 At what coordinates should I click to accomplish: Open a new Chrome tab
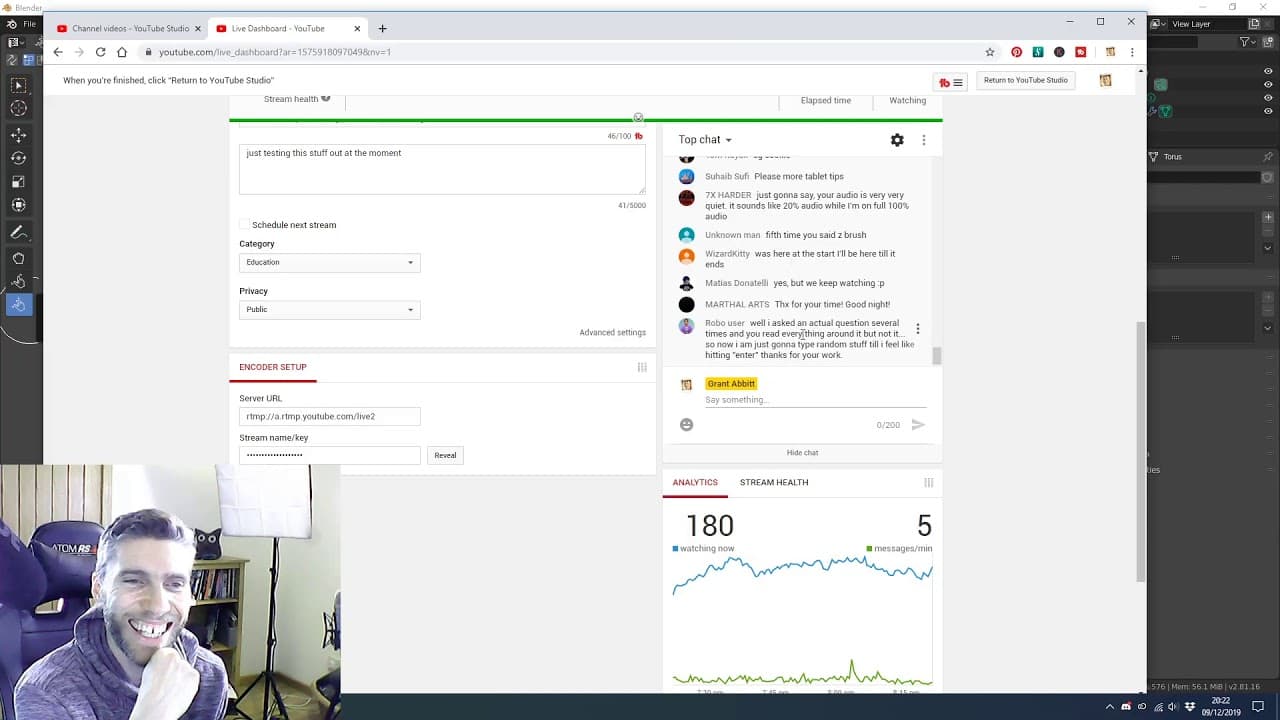(382, 29)
